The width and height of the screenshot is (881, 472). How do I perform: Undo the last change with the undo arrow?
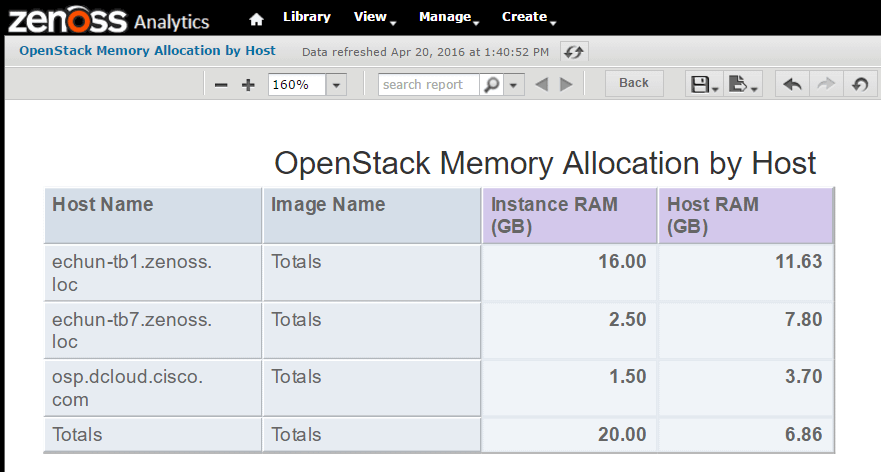pyautogui.click(x=792, y=85)
